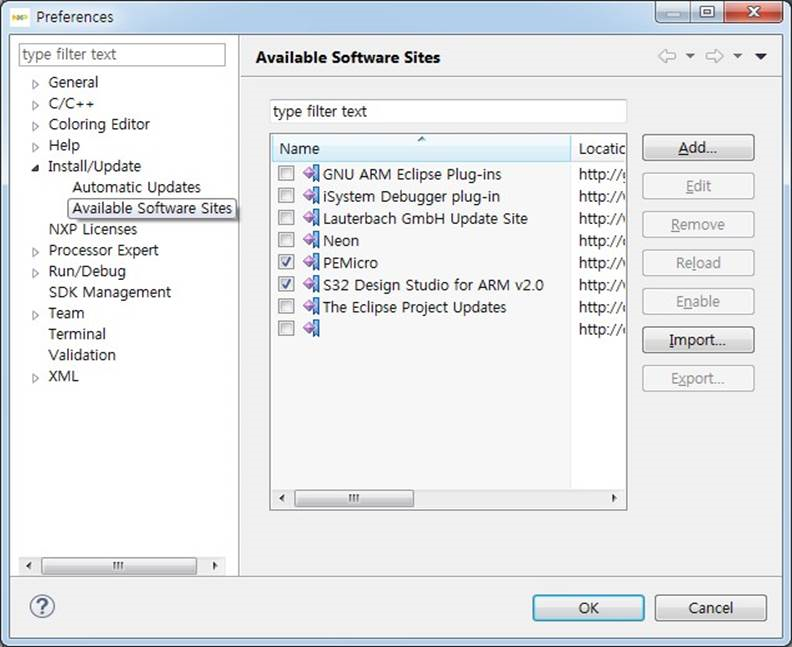Image resolution: width=792 pixels, height=647 pixels.
Task: Click The Eclipse Project Updates site icon
Action: pos(311,307)
